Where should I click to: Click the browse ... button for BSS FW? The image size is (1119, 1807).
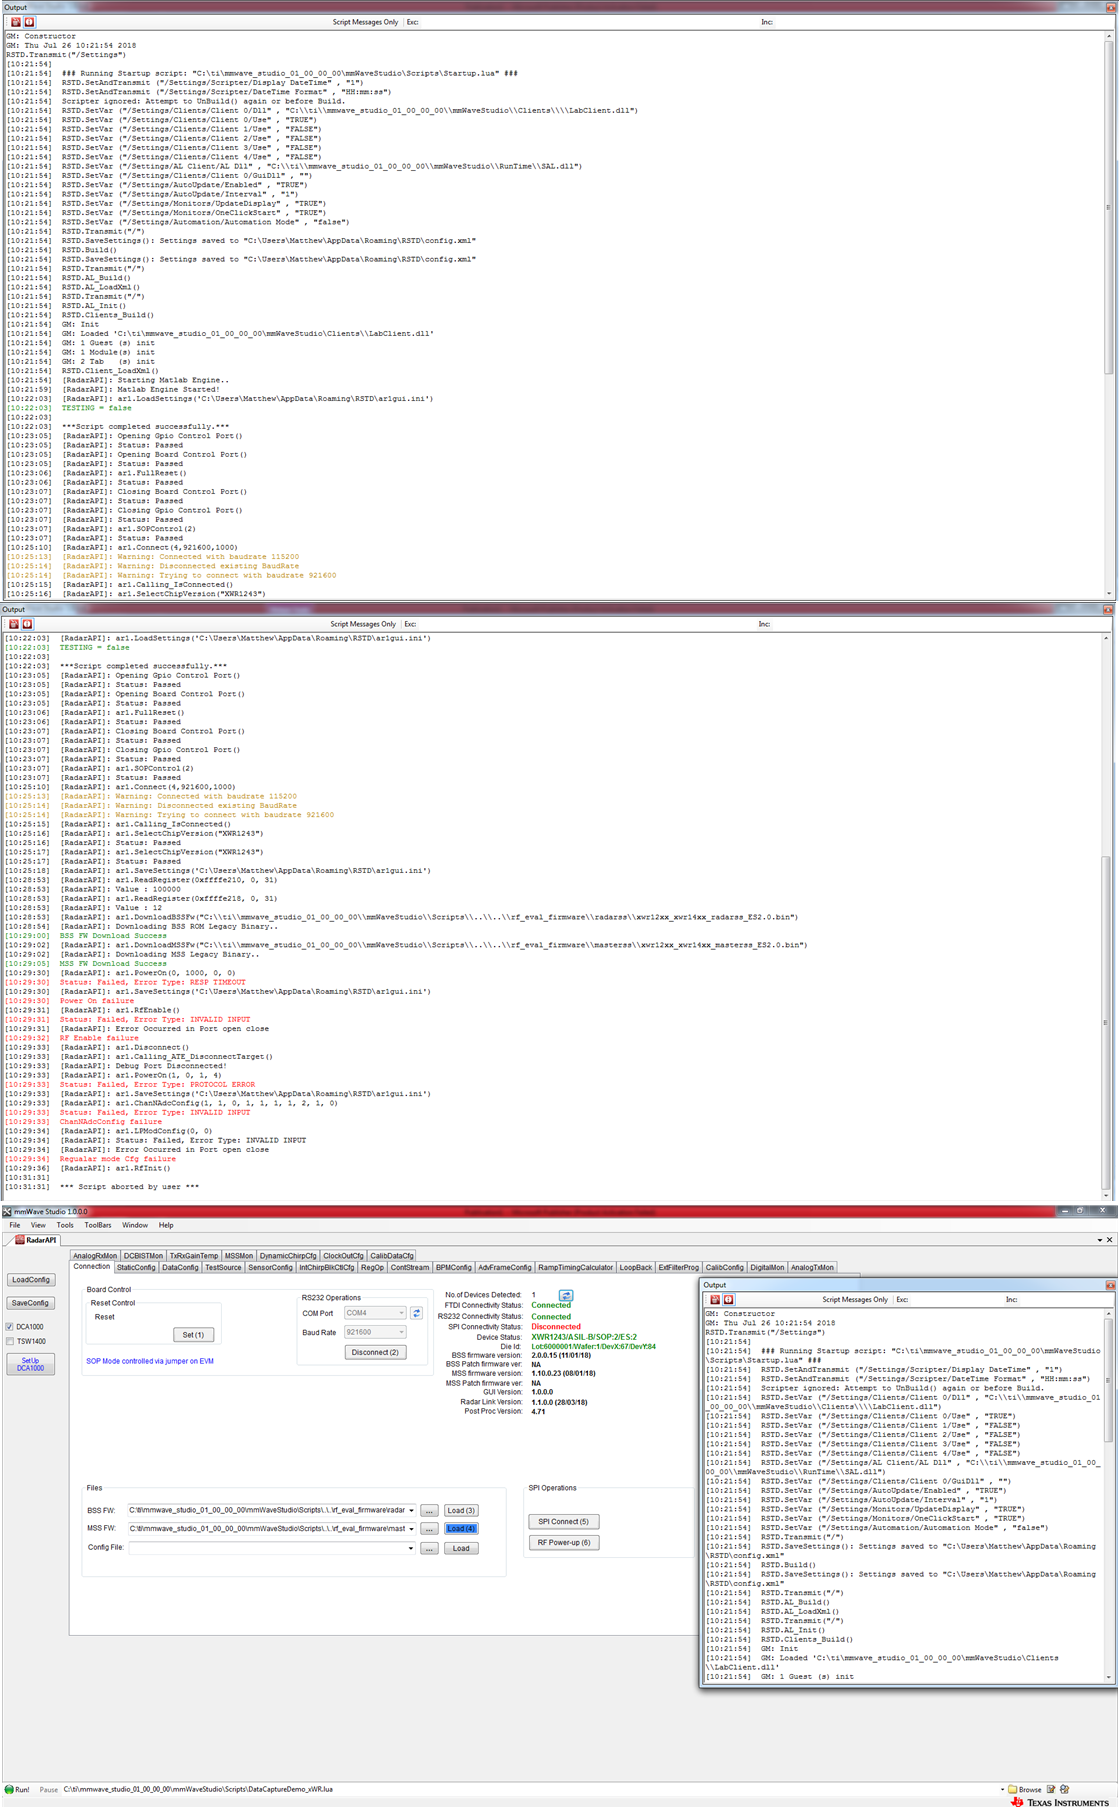tap(429, 1511)
